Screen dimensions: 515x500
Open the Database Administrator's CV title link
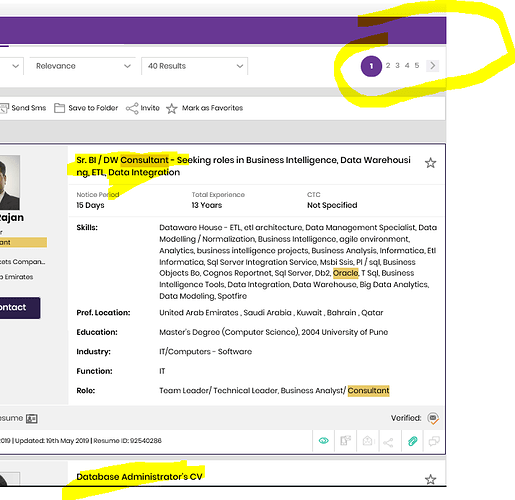[139, 477]
